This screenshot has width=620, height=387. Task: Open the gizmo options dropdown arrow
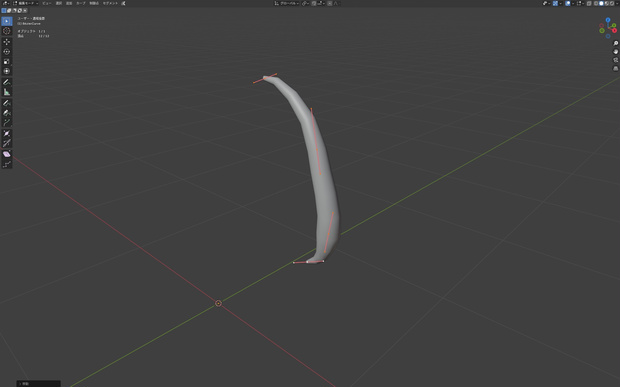561,3
